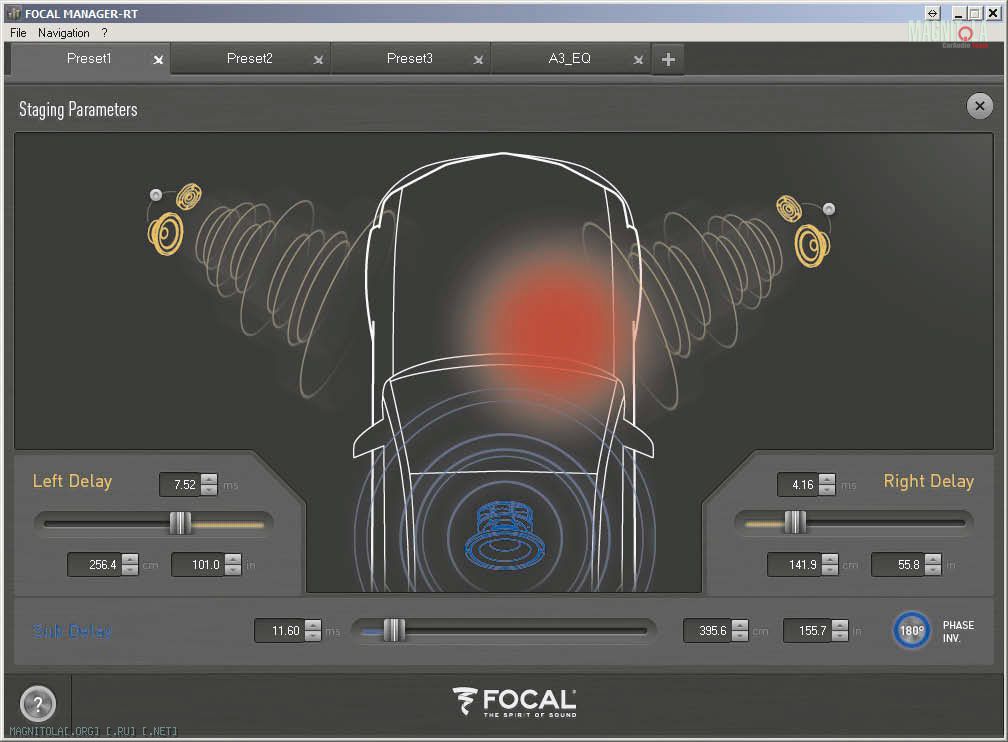This screenshot has width=1008, height=742.
Task: Click the Left Delay 256.4 cm spinner arrows
Action: 130,565
